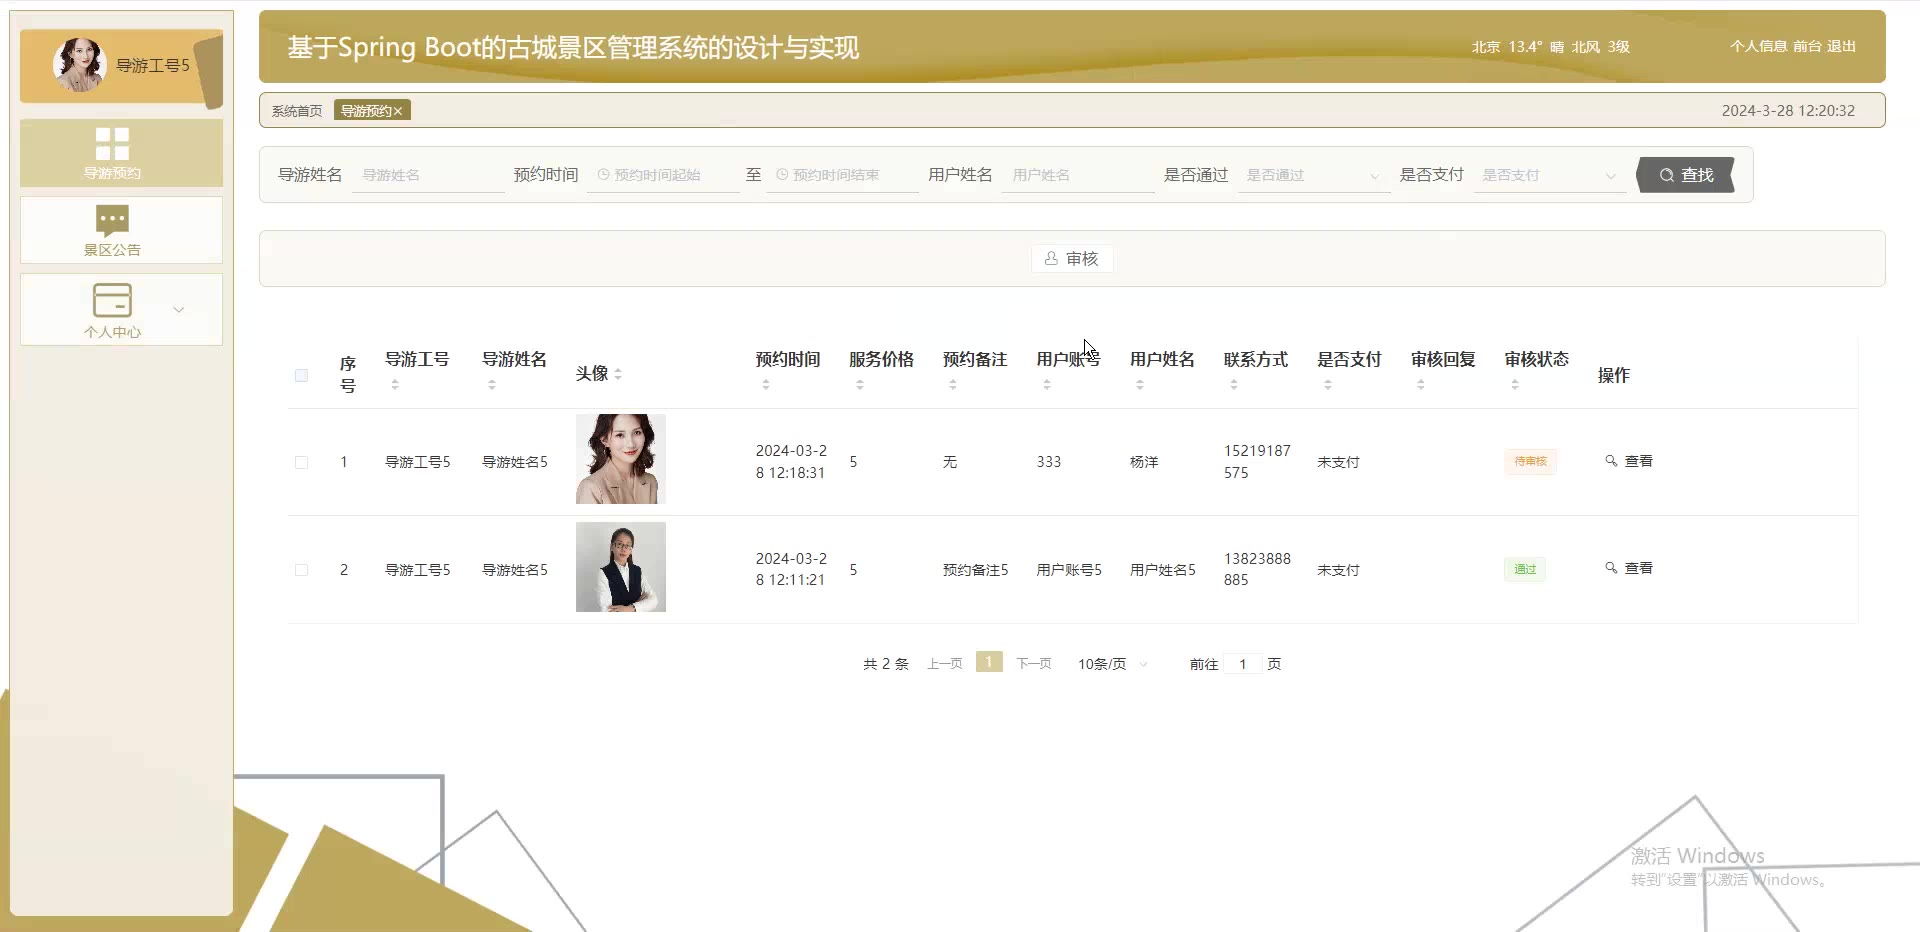
Task: Click the 2024-3-28 clock timestamp text
Action: pos(1788,111)
